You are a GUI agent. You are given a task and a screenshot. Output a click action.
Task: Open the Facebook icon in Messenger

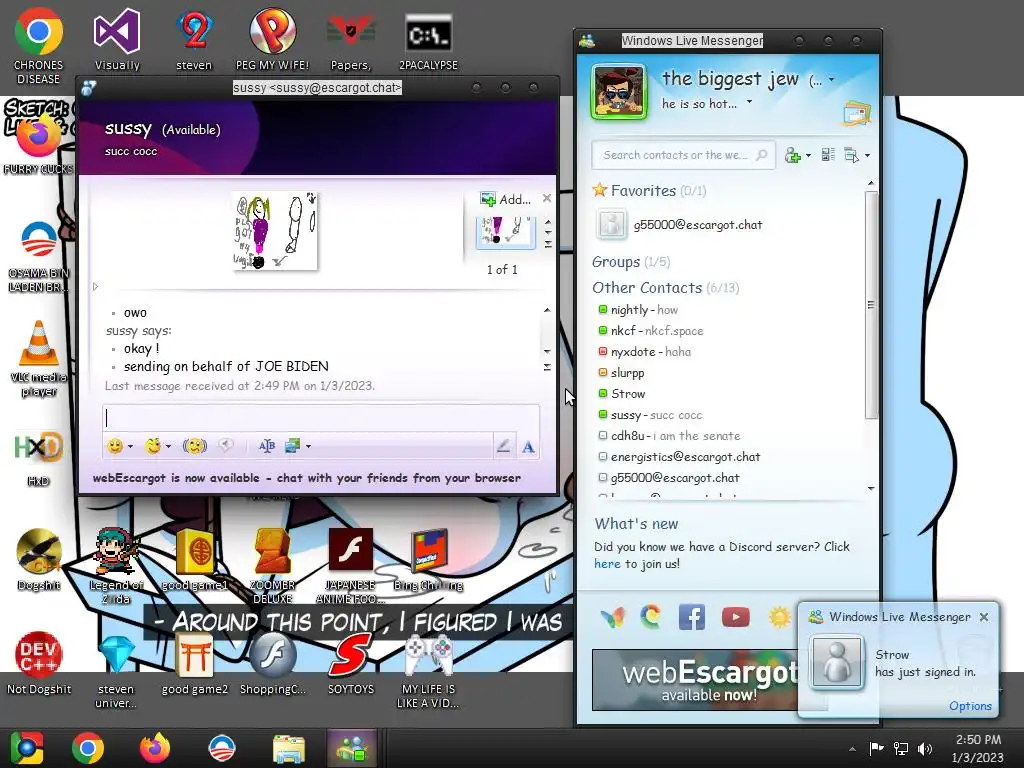(x=692, y=616)
